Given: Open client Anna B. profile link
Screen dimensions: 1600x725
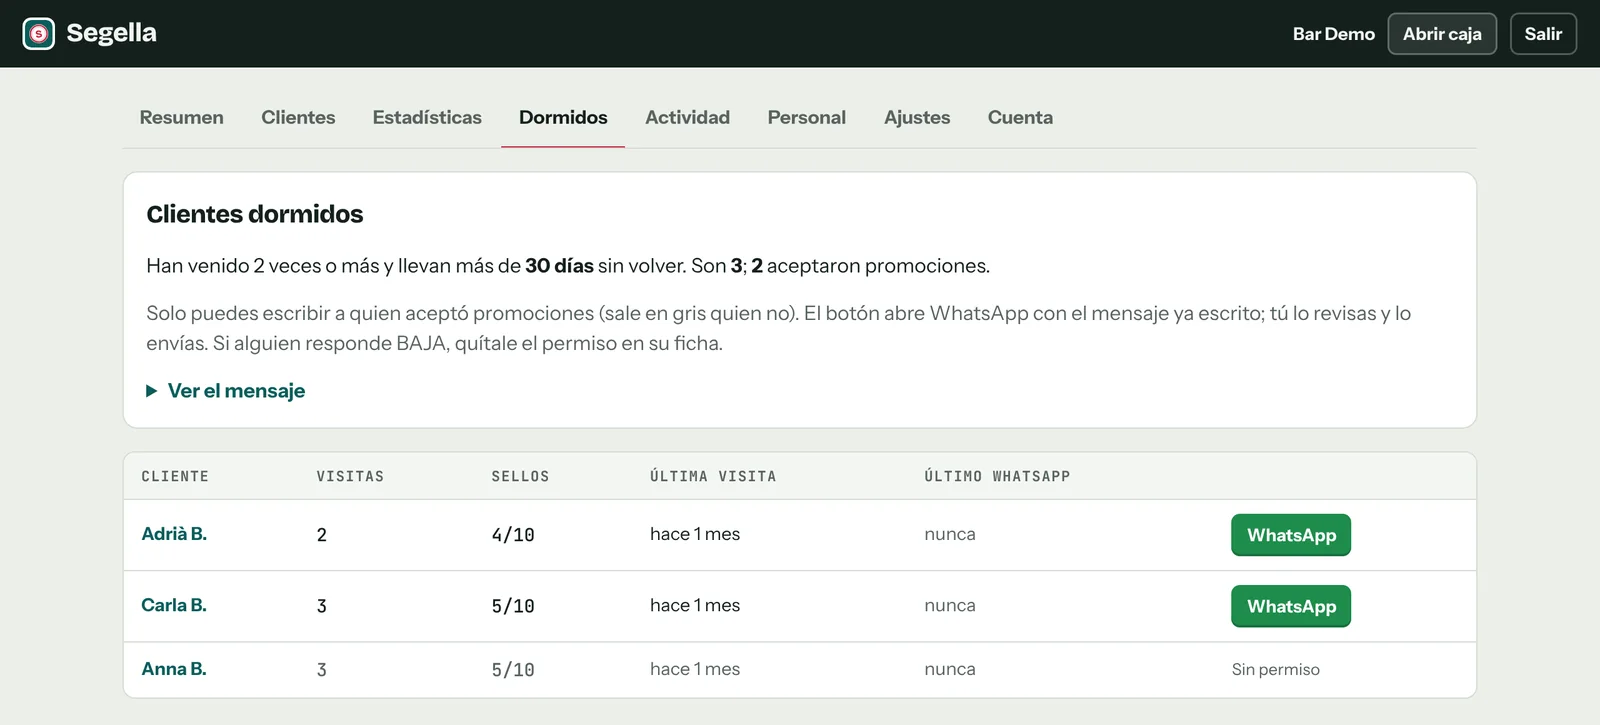Looking at the screenshot, I should pyautogui.click(x=174, y=669).
